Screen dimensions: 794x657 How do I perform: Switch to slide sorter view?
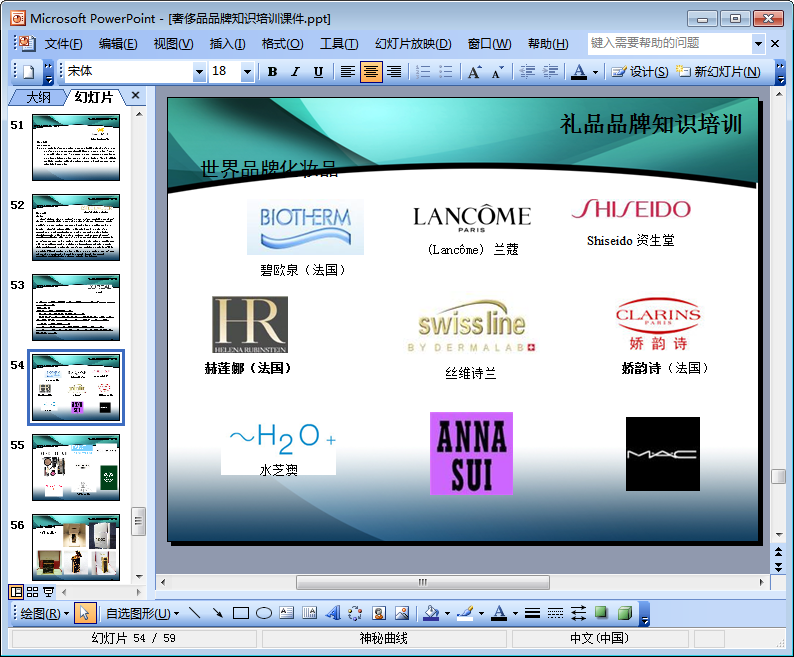coord(32,592)
